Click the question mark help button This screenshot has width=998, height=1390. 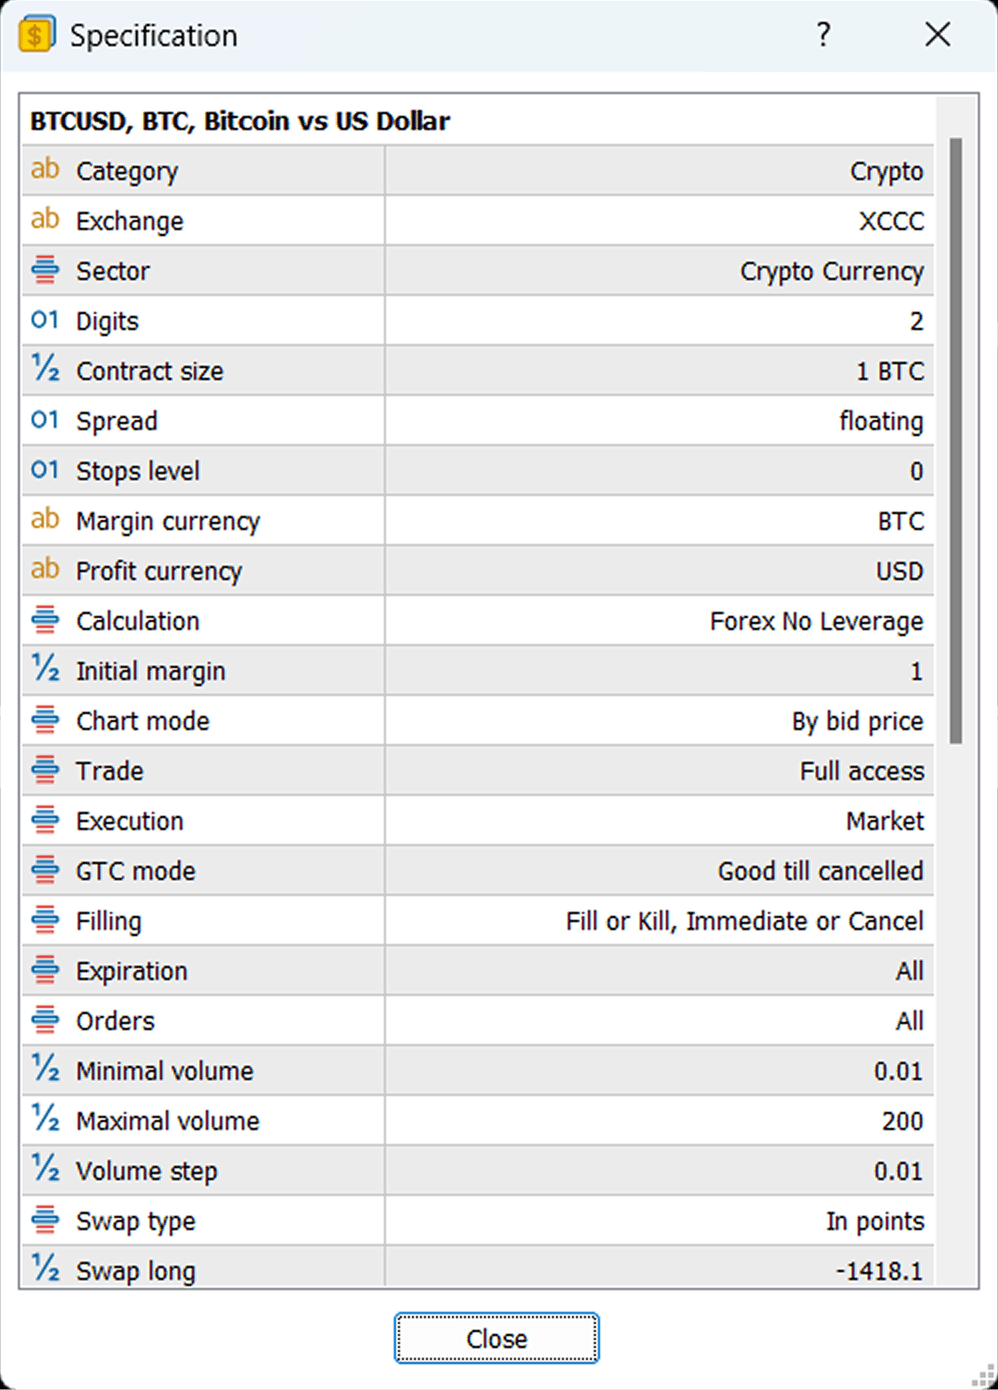[x=823, y=35]
